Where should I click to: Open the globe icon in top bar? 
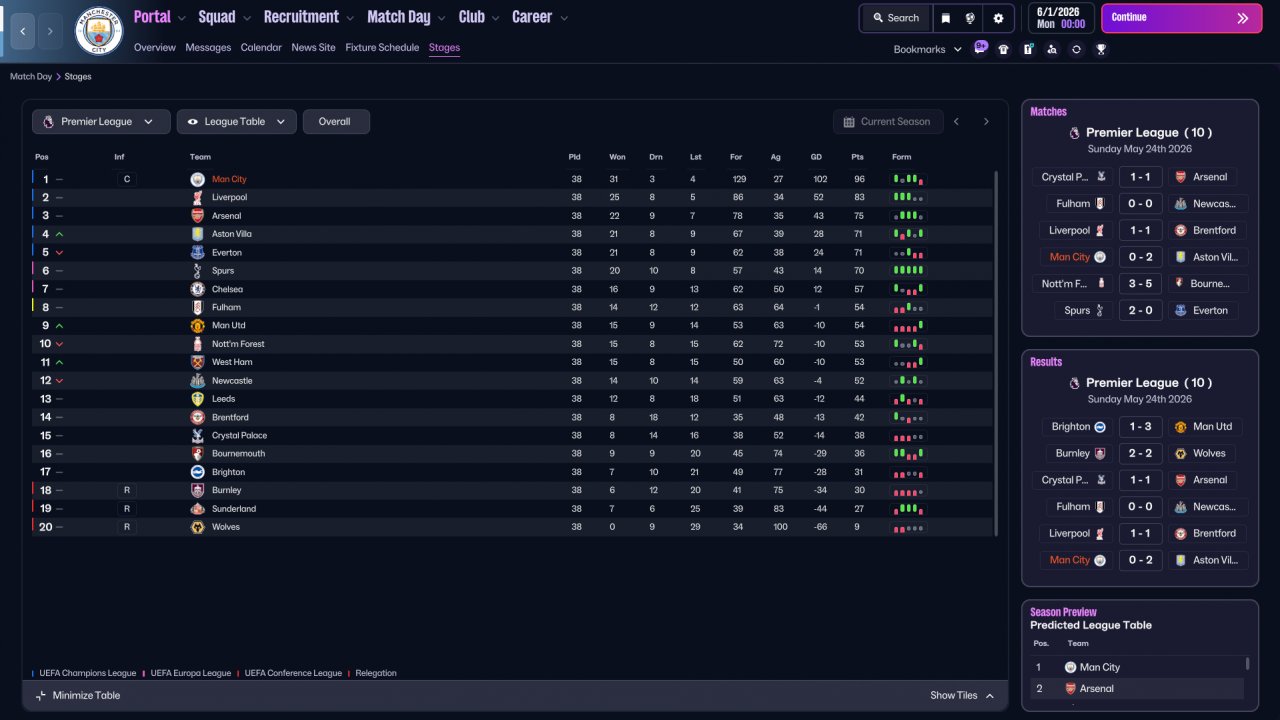pos(970,18)
